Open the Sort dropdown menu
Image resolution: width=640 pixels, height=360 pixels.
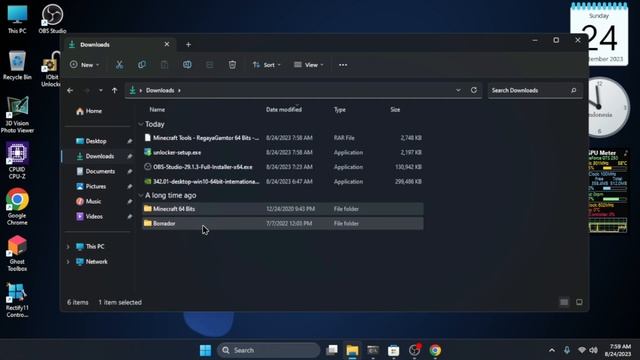(x=267, y=64)
